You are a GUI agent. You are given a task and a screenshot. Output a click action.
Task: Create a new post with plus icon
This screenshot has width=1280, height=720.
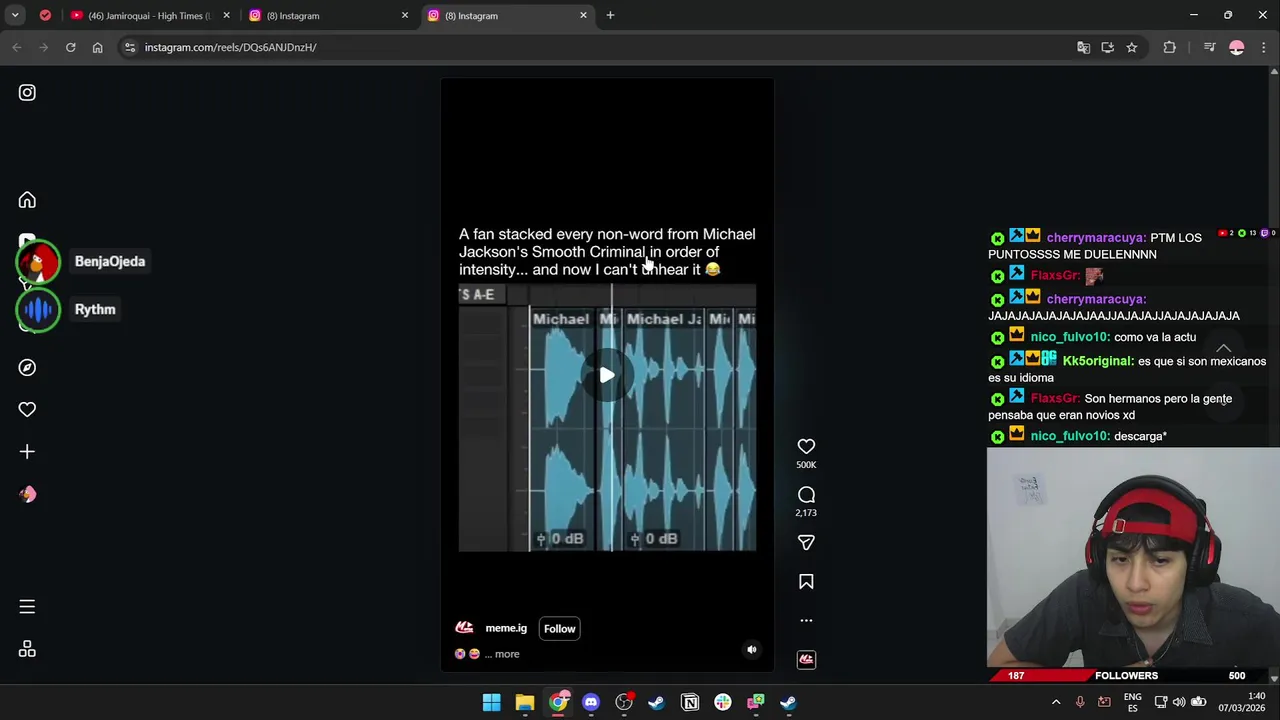(27, 452)
